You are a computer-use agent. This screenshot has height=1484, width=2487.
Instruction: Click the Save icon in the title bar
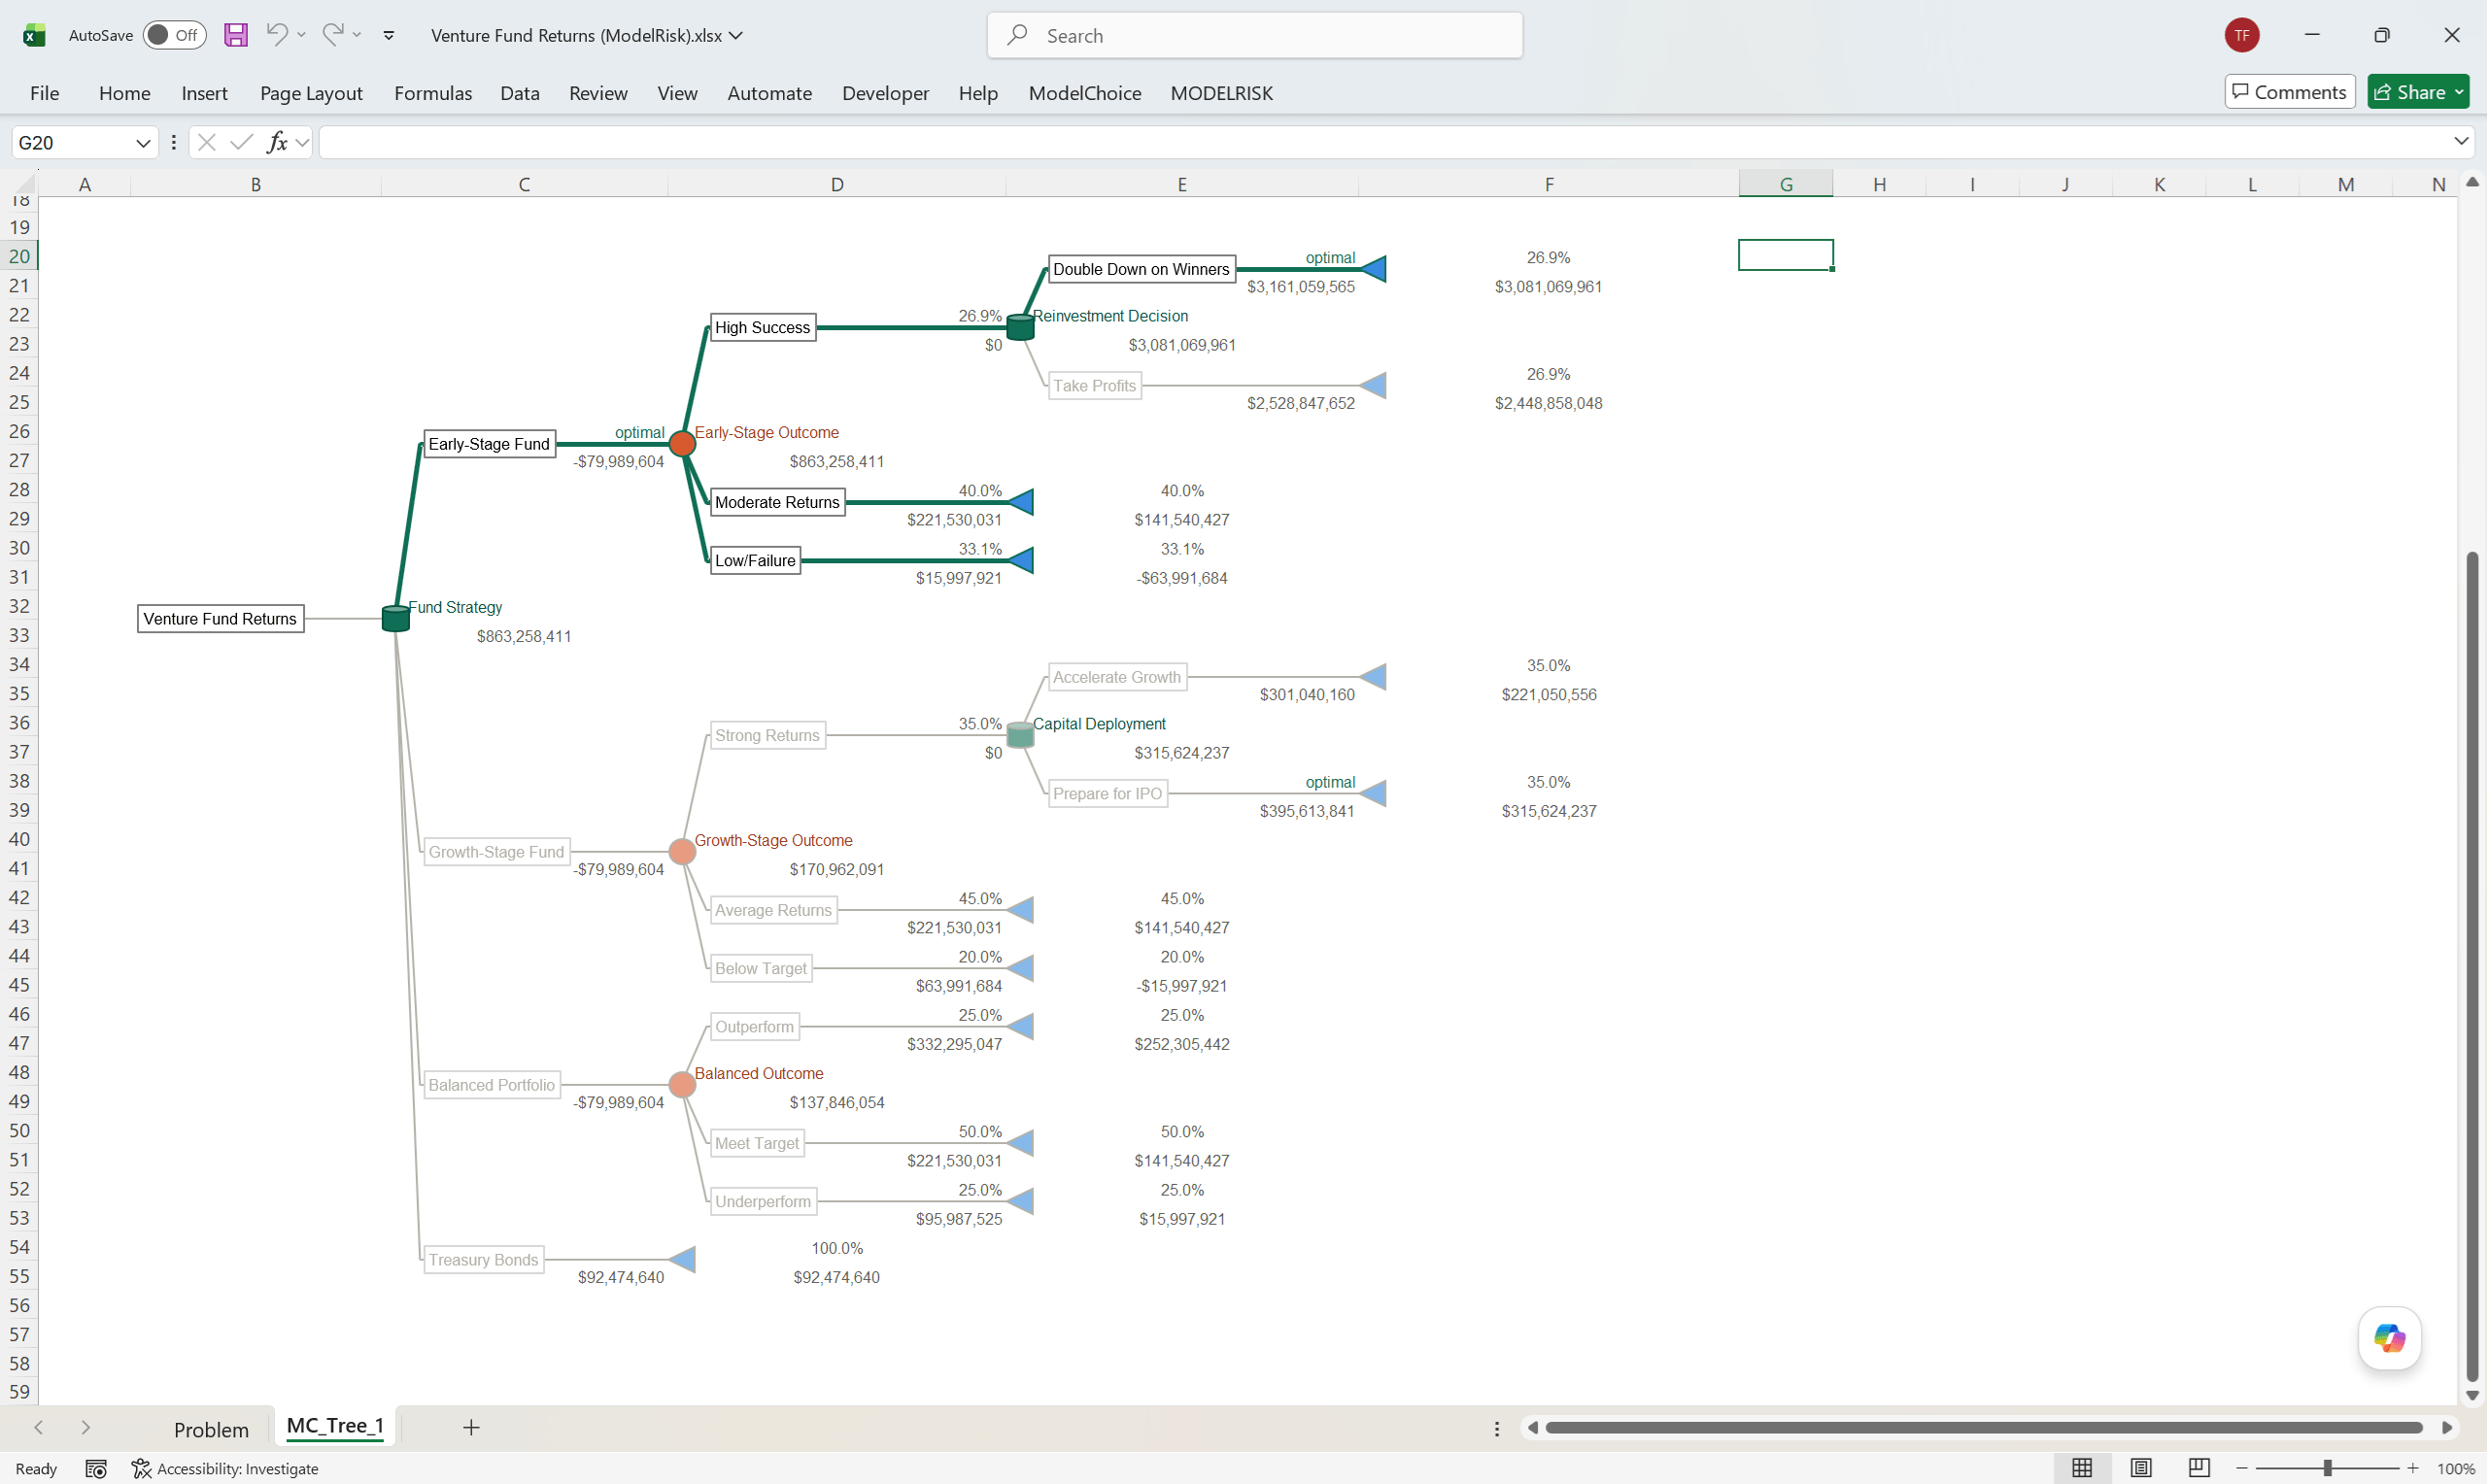(x=235, y=35)
